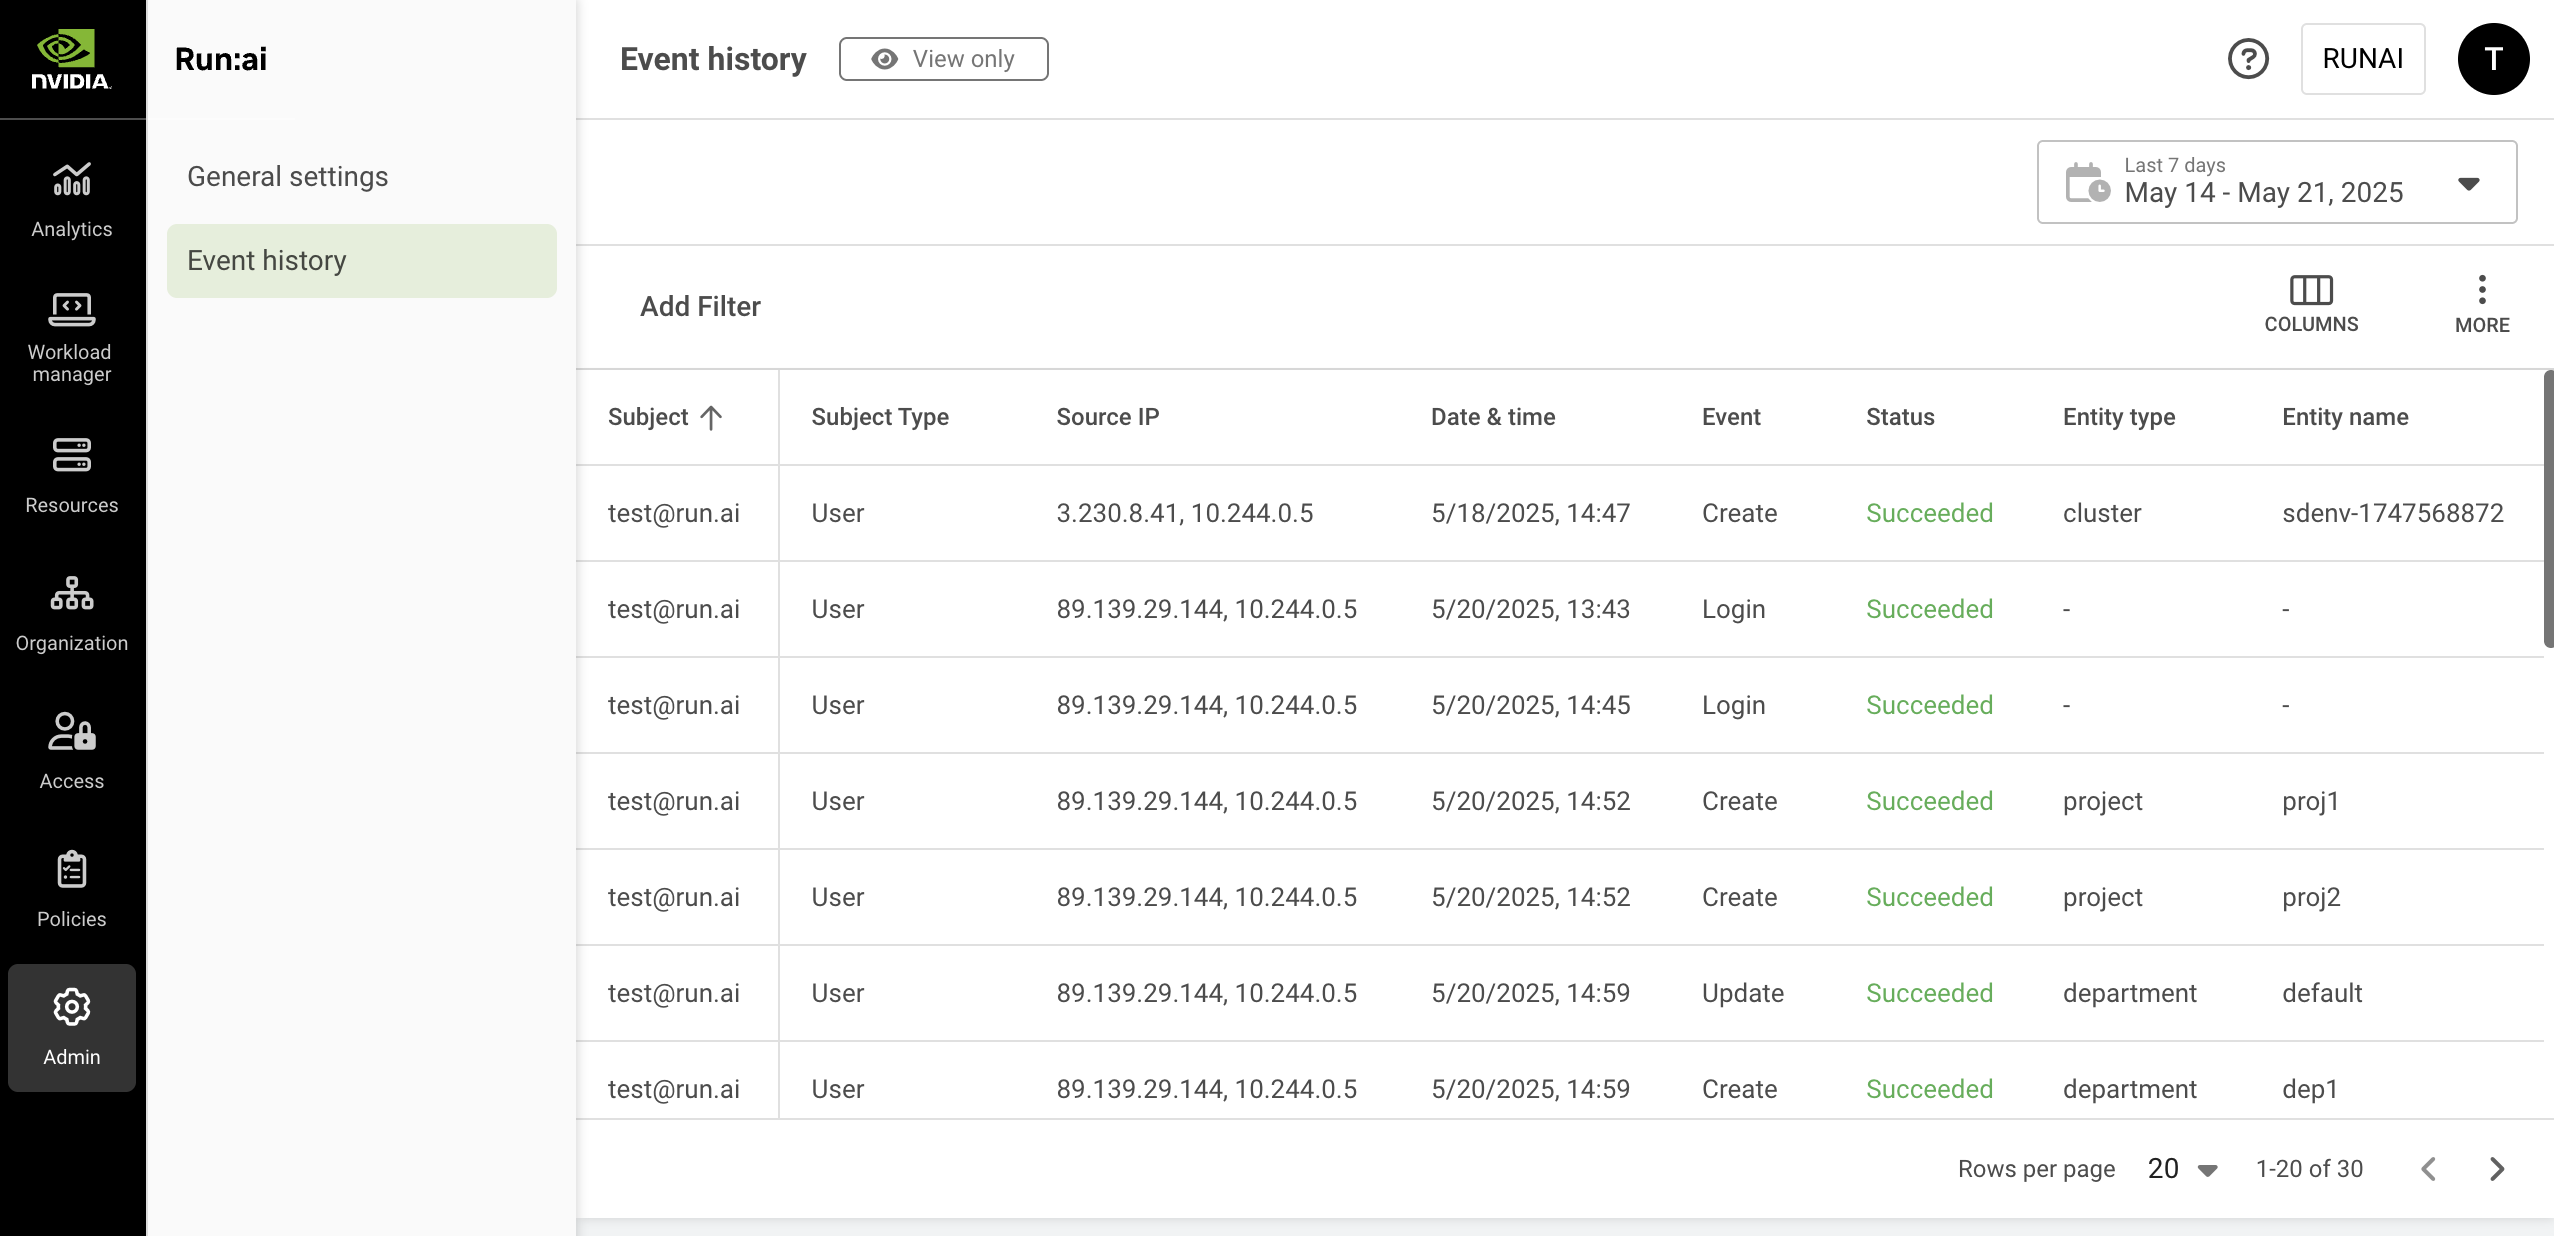The height and width of the screenshot is (1236, 2554).
Task: Open the Rows per page dropdown
Action: 2183,1169
